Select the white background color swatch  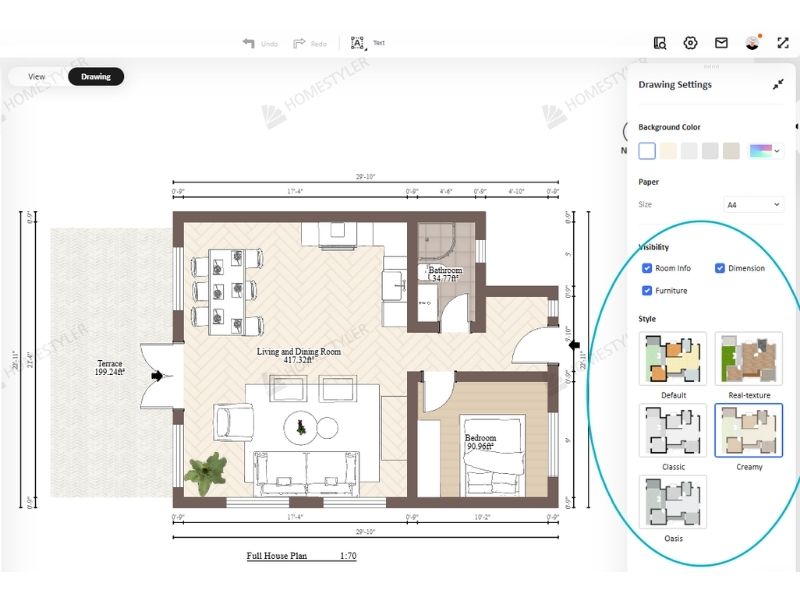(647, 151)
